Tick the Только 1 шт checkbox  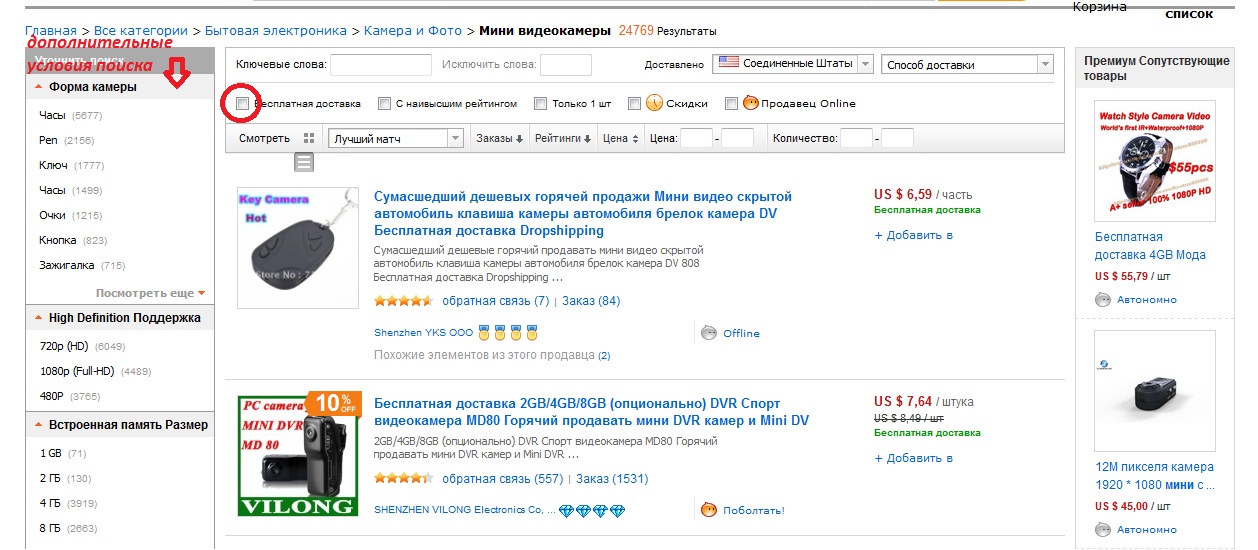(x=540, y=103)
